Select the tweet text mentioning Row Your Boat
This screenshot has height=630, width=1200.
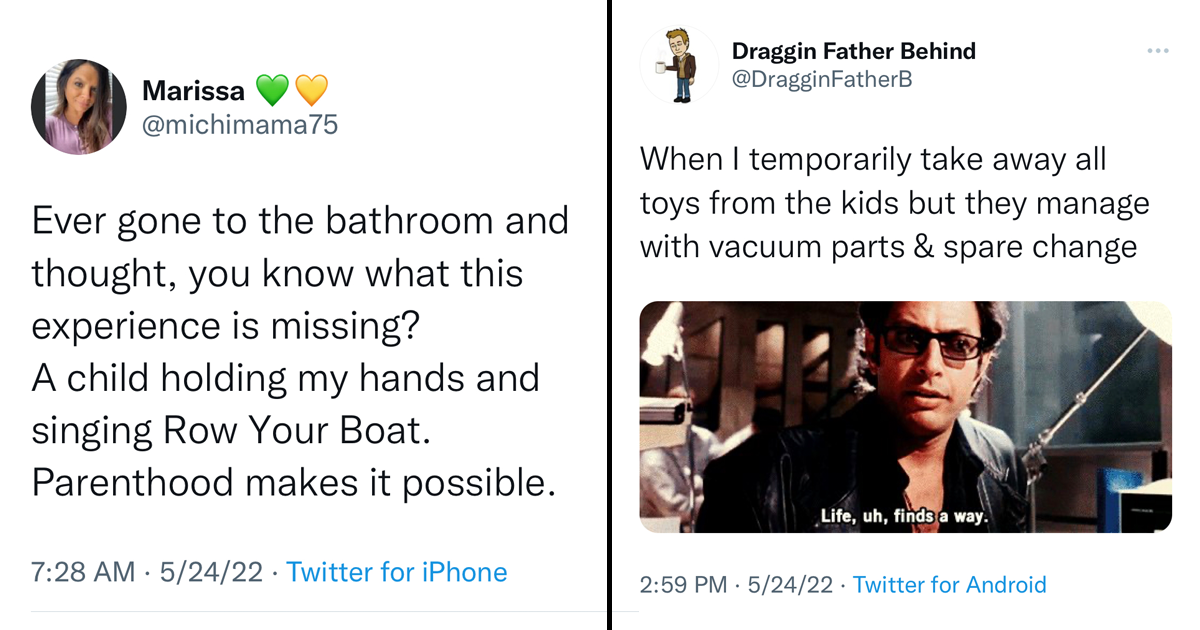point(300,350)
